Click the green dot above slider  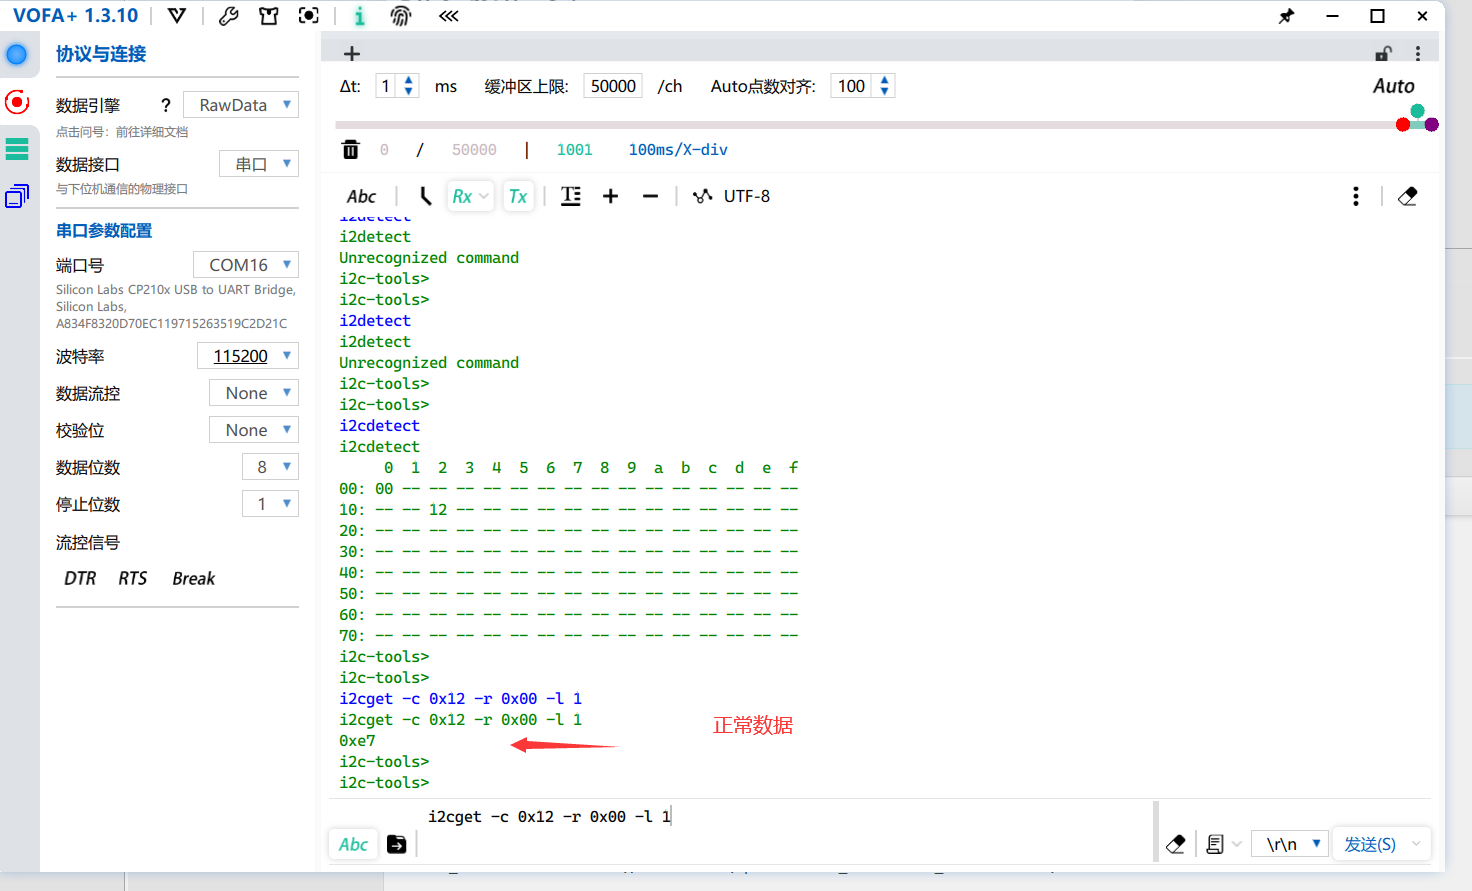point(1417,110)
